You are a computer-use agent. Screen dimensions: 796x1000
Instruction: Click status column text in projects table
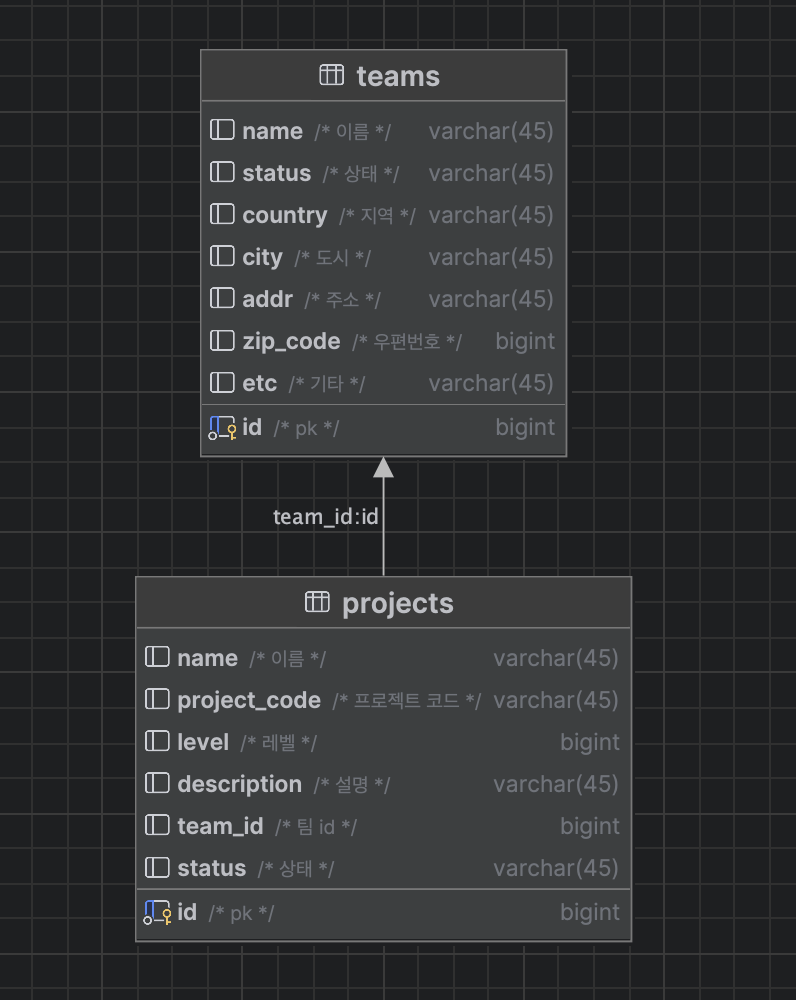click(211, 868)
